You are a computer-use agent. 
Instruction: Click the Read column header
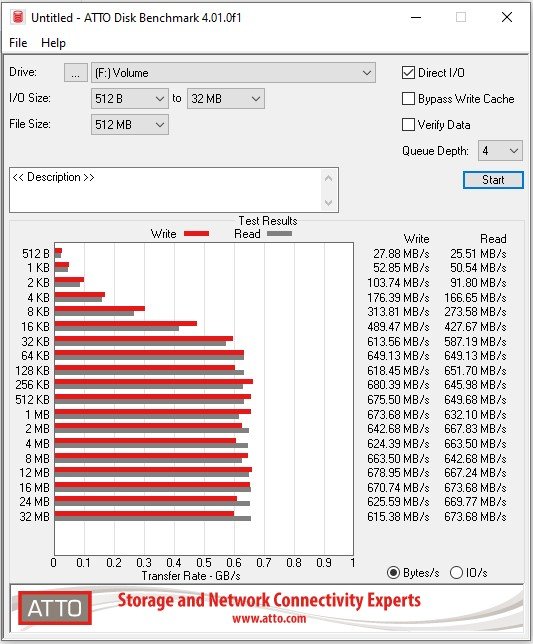[493, 239]
